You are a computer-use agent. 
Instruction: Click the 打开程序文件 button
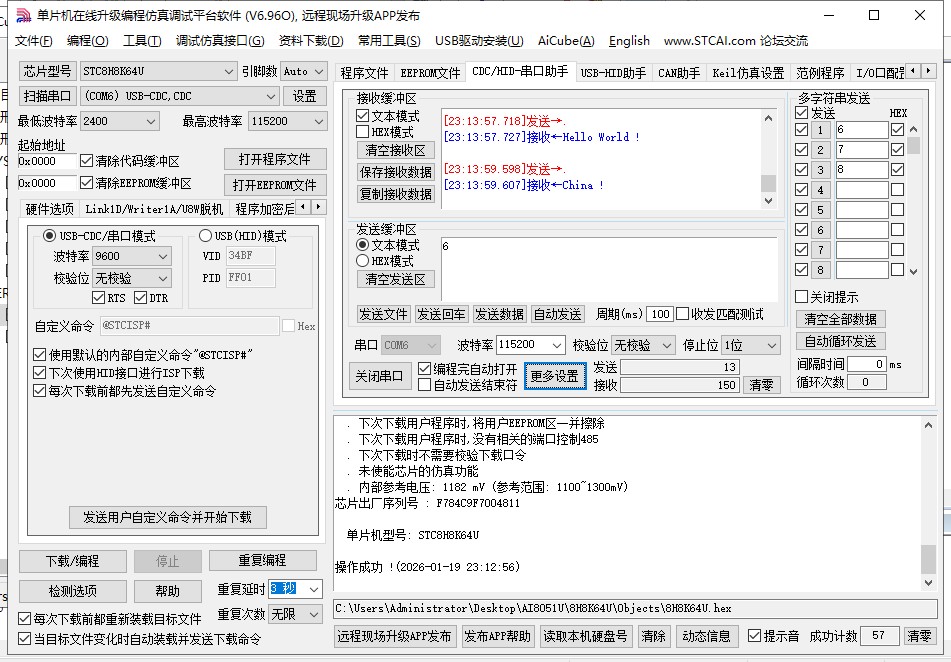click(x=273, y=160)
